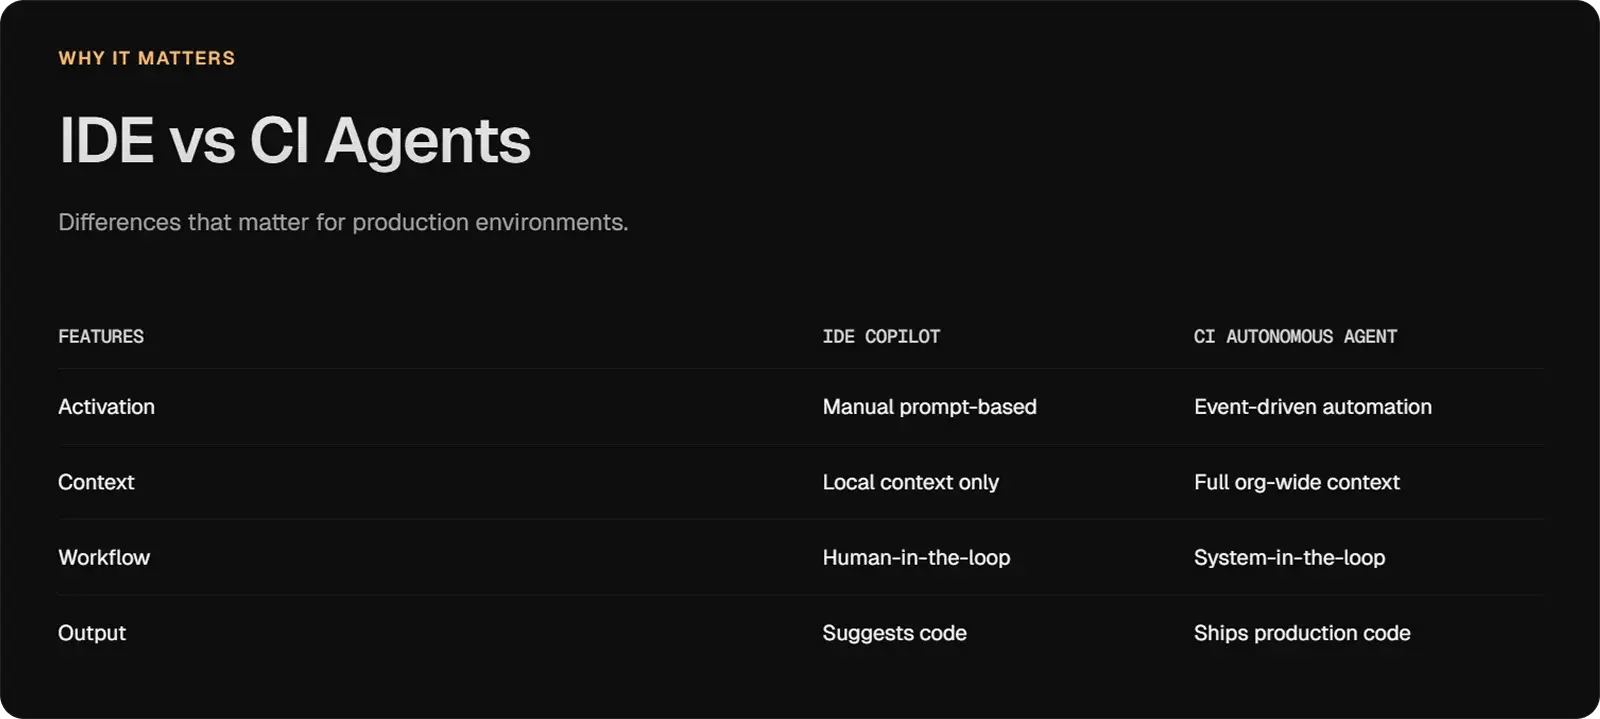Select the Context row label
Screen dimensions: 1600x719
[x=96, y=482]
